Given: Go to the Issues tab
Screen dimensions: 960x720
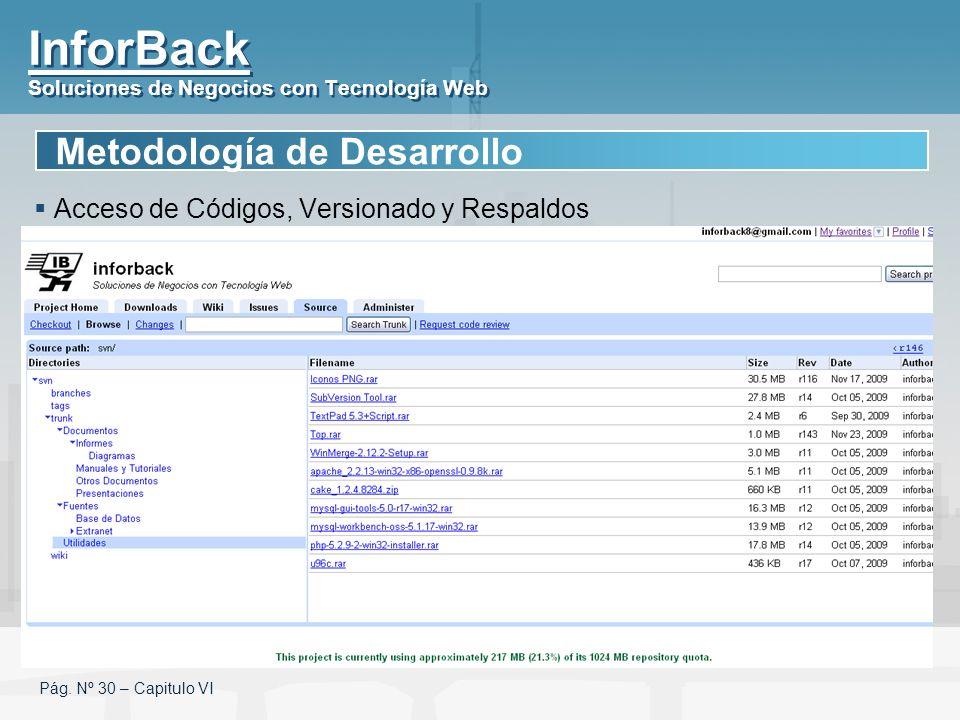Looking at the screenshot, I should (263, 307).
